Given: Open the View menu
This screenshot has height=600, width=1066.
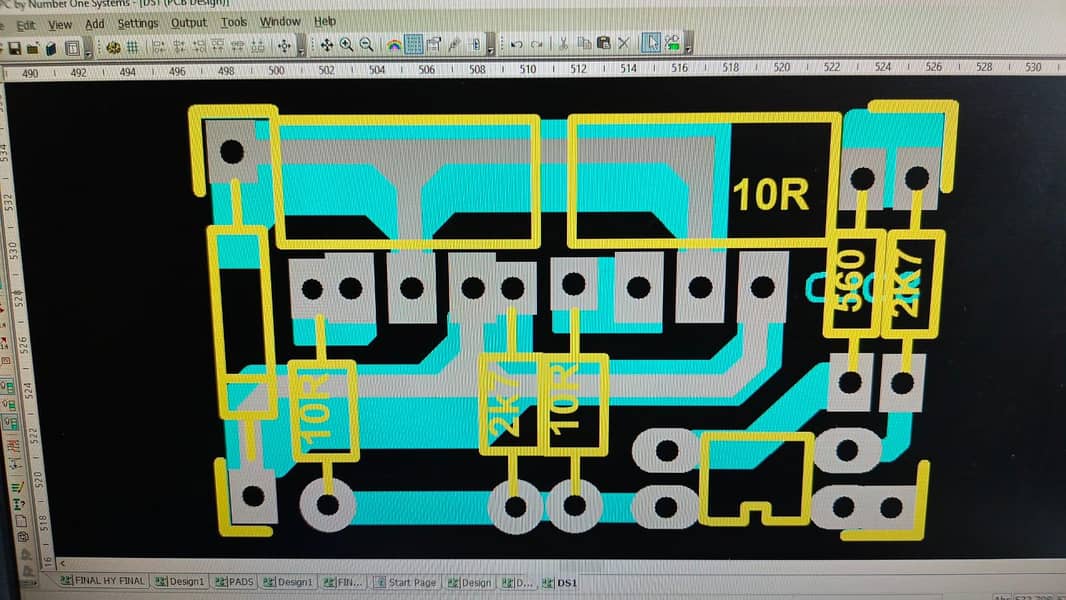Looking at the screenshot, I should (60, 25).
